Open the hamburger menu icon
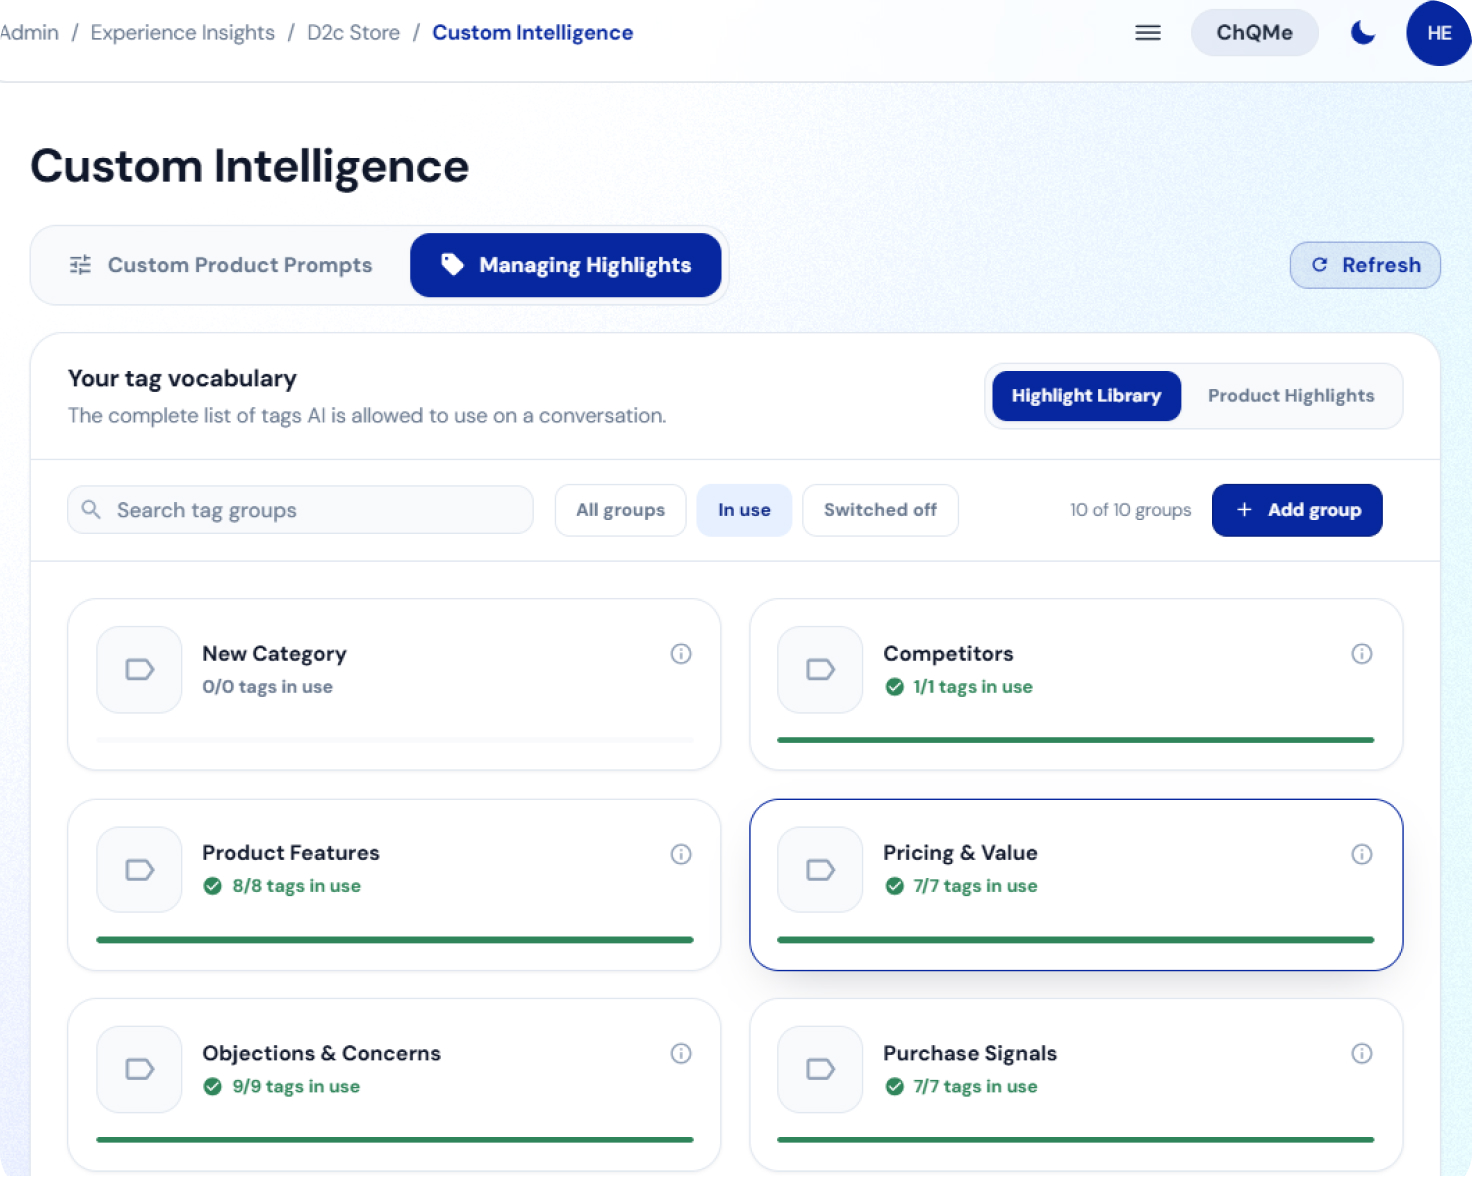 [x=1148, y=33]
